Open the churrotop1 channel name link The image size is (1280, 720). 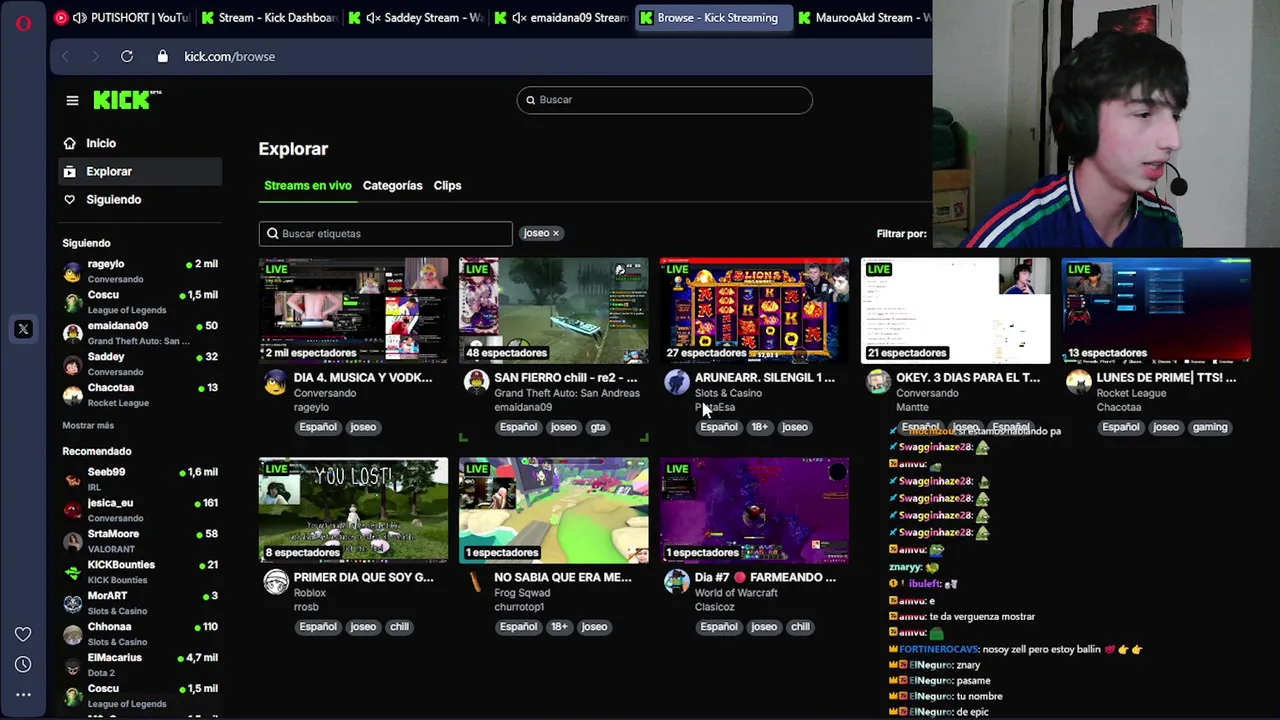(519, 607)
